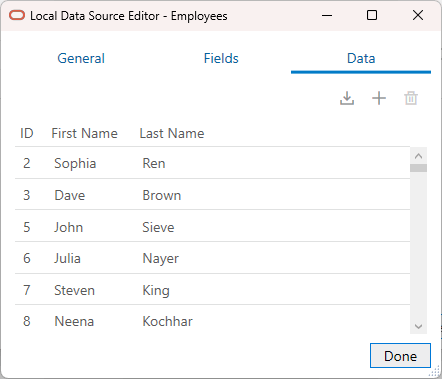Click scrollbar up arrow
Screen dimensions: 442x379
[x=419, y=156]
